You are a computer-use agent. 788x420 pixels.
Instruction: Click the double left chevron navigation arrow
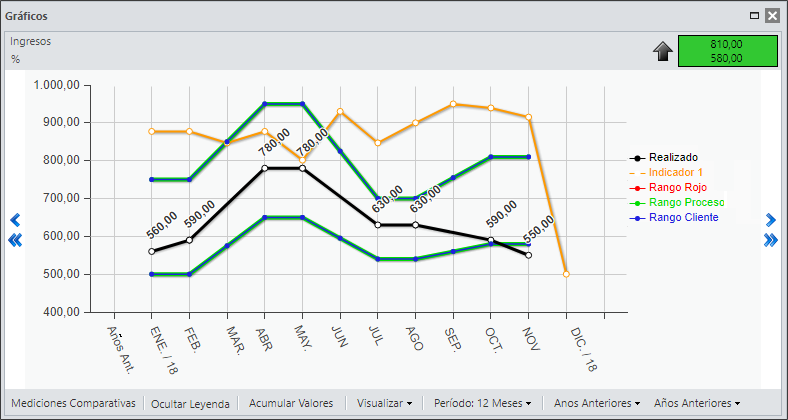[x=16, y=241]
